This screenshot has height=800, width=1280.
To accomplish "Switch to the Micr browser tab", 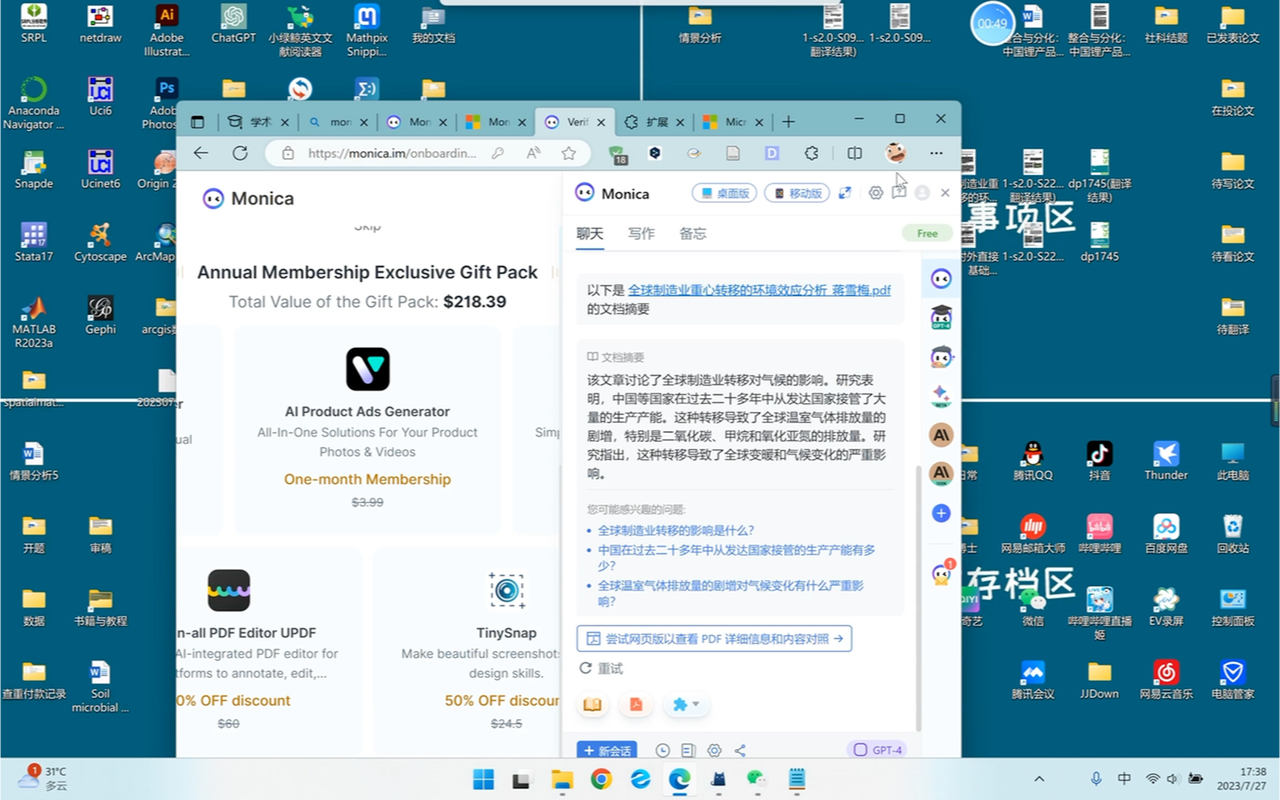I will coord(733,122).
